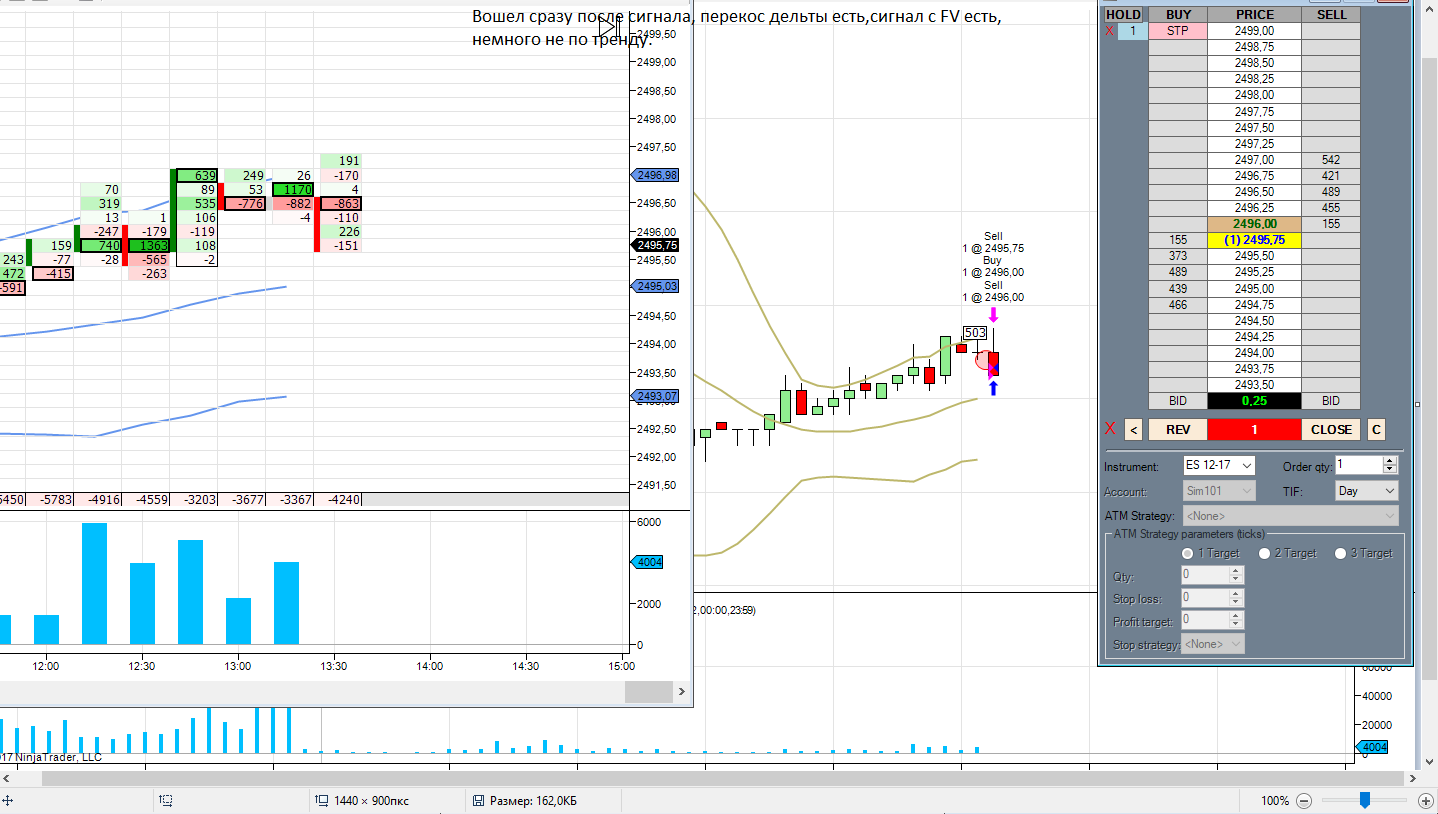
Task: Click the highlighted 2496,00 ask price cell
Action: (x=1254, y=224)
